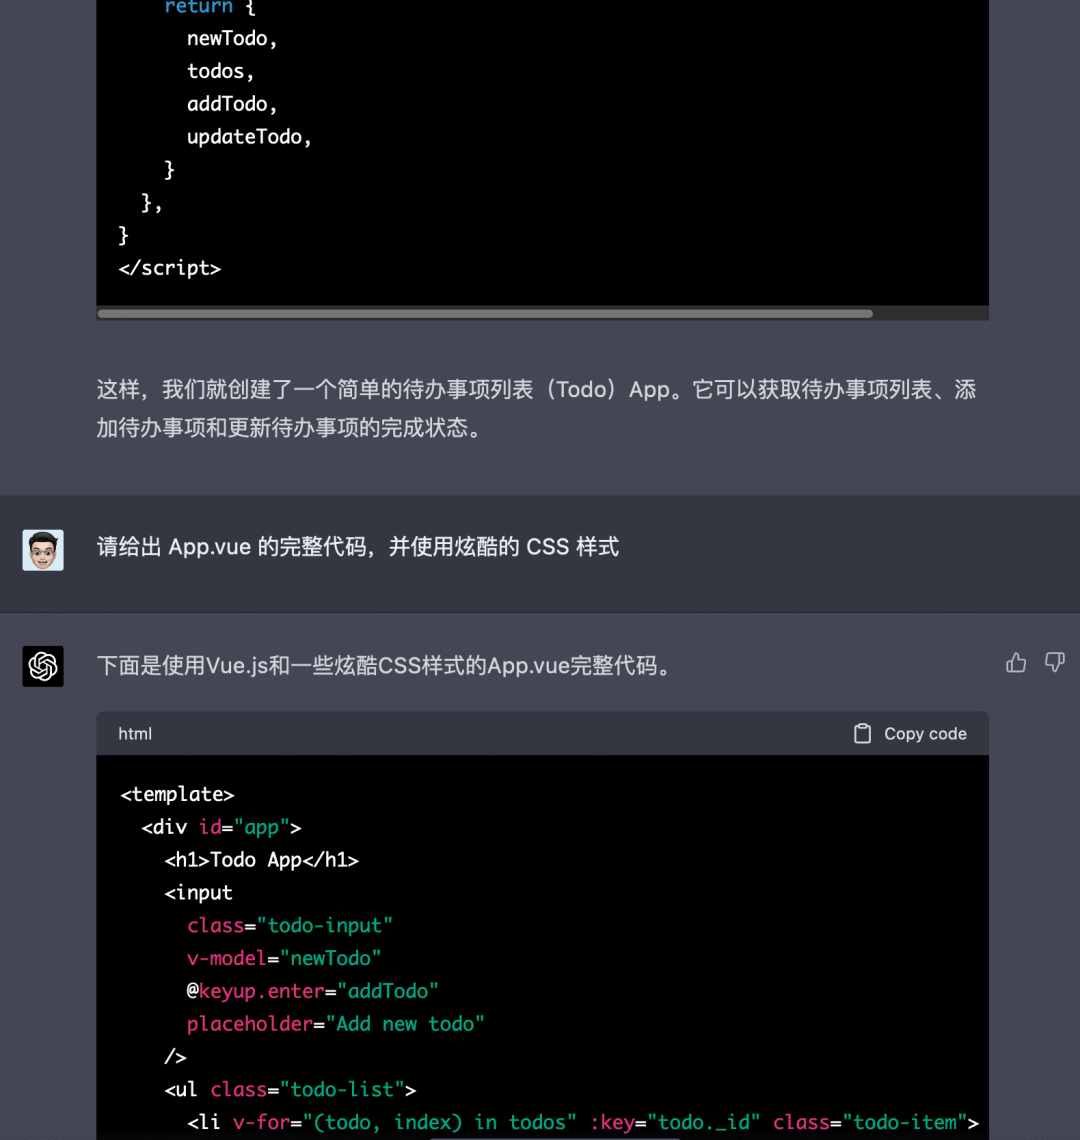
Task: Click the user message requesting App.vue code
Action: [357, 547]
